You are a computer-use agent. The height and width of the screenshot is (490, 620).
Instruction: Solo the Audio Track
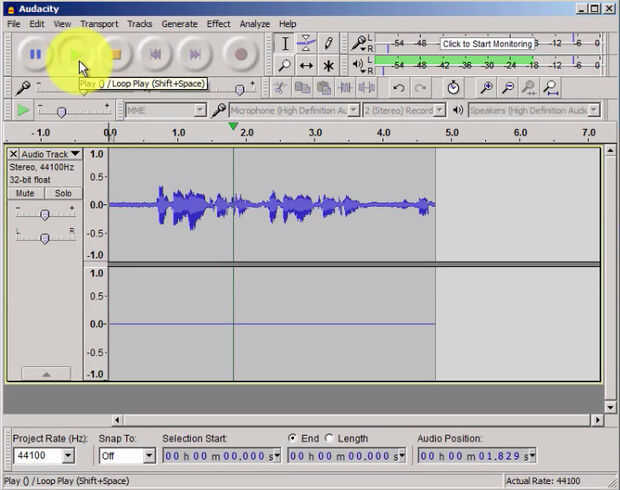pos(63,193)
